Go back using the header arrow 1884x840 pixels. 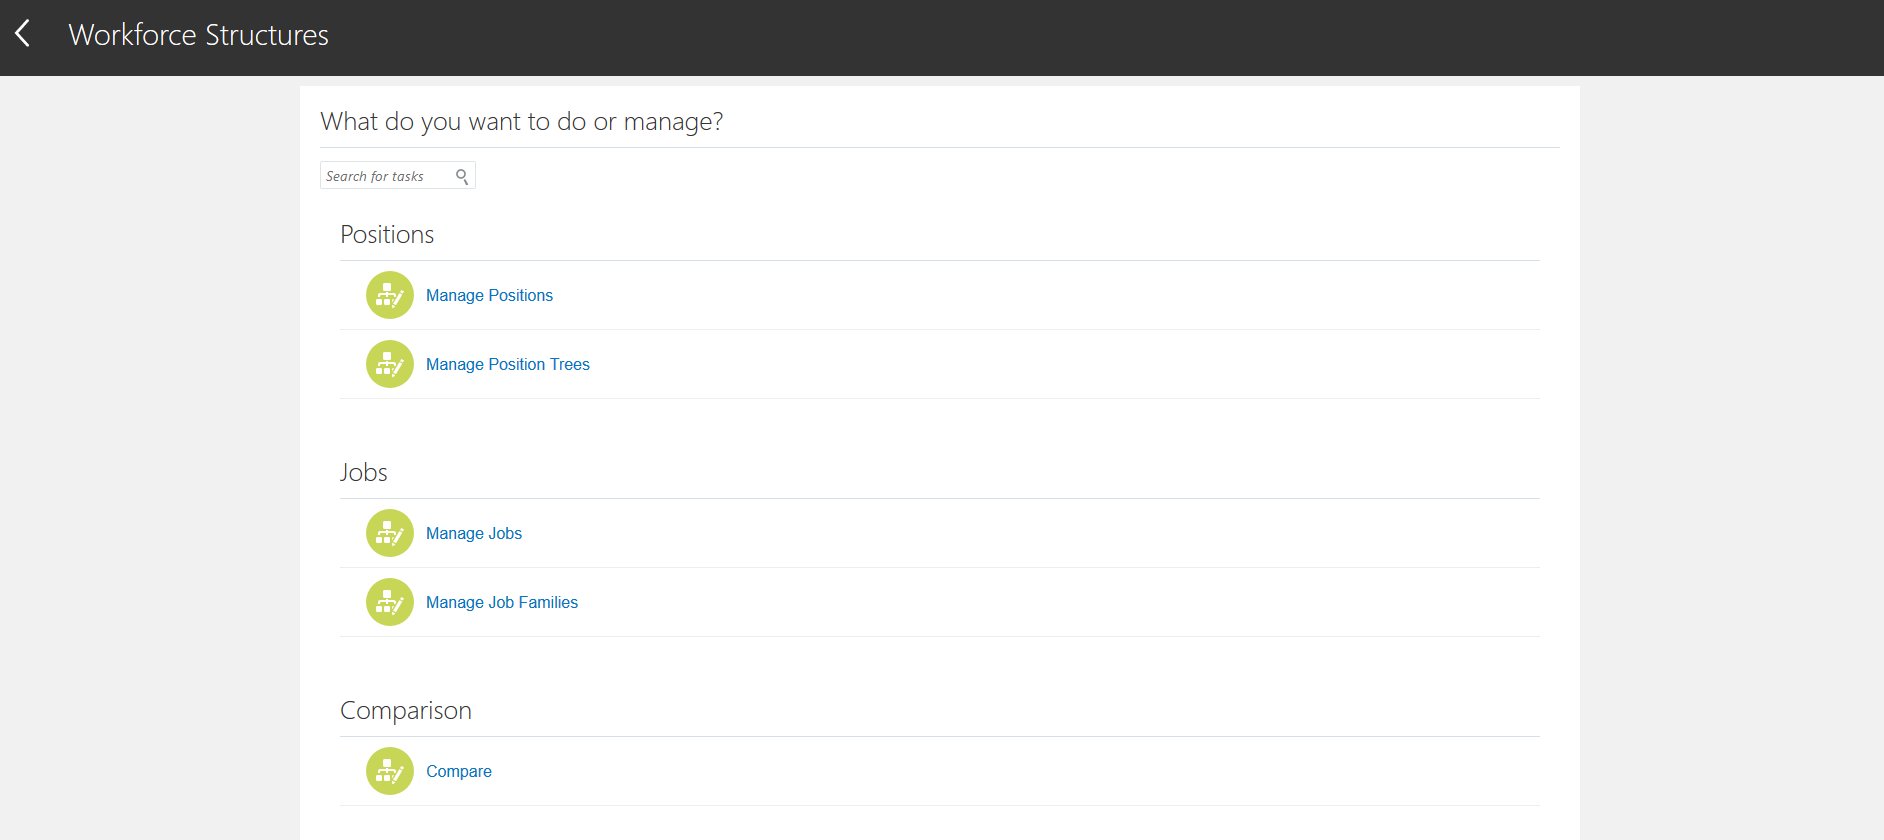click(23, 33)
